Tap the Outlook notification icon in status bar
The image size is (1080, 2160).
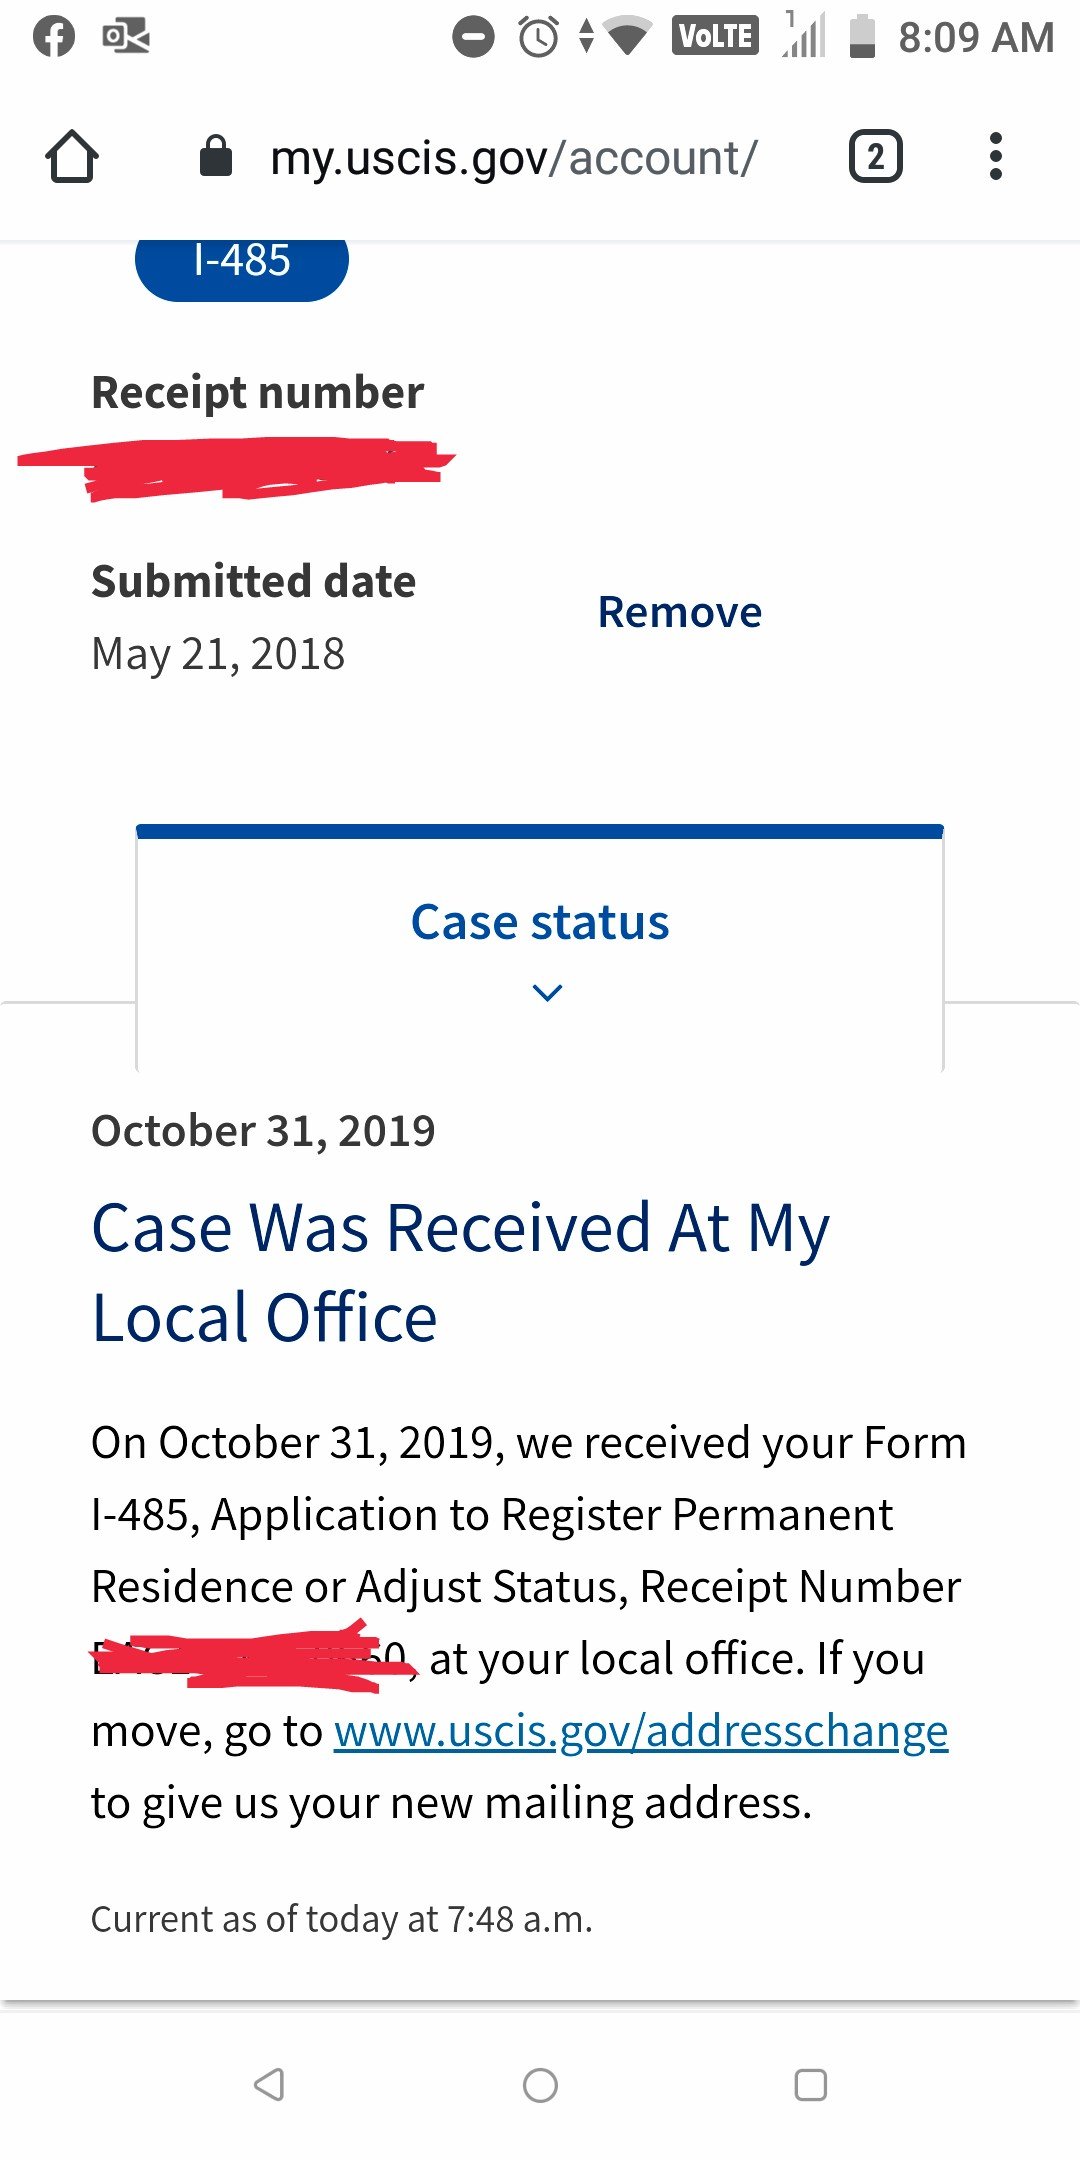click(126, 37)
